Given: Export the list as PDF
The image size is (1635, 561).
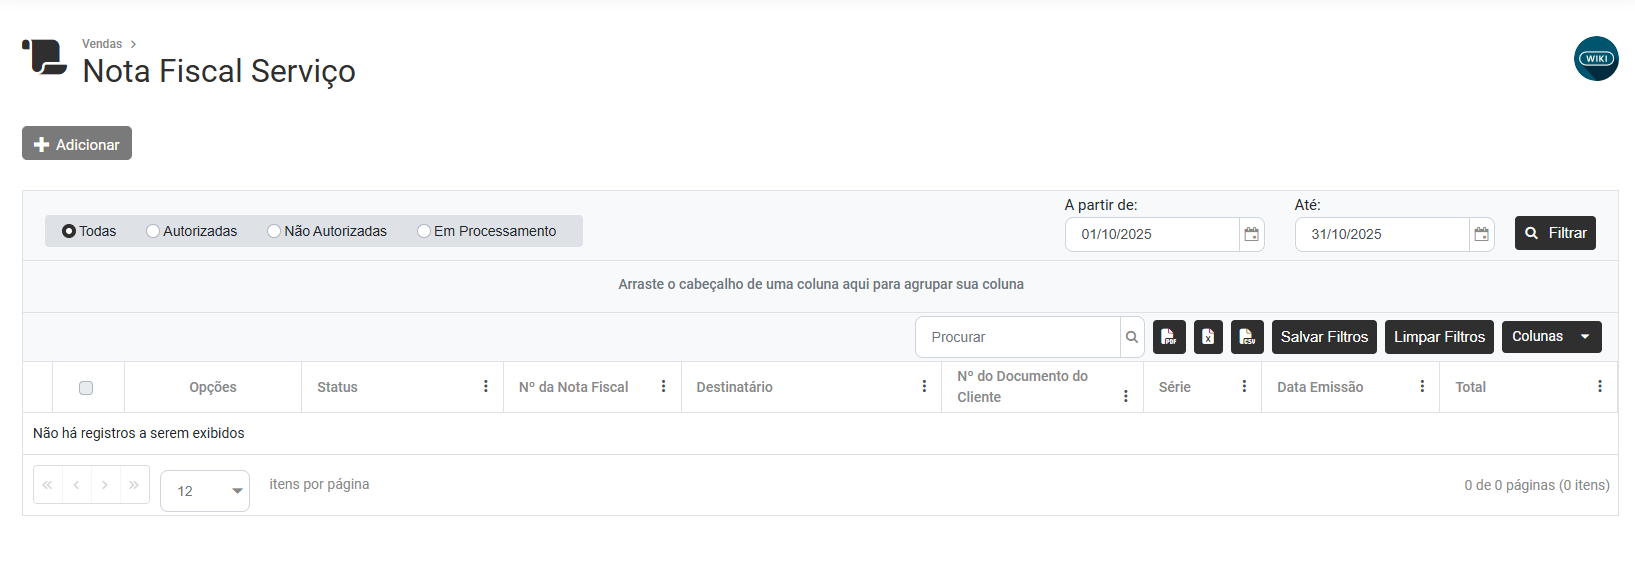Looking at the screenshot, I should 1168,337.
